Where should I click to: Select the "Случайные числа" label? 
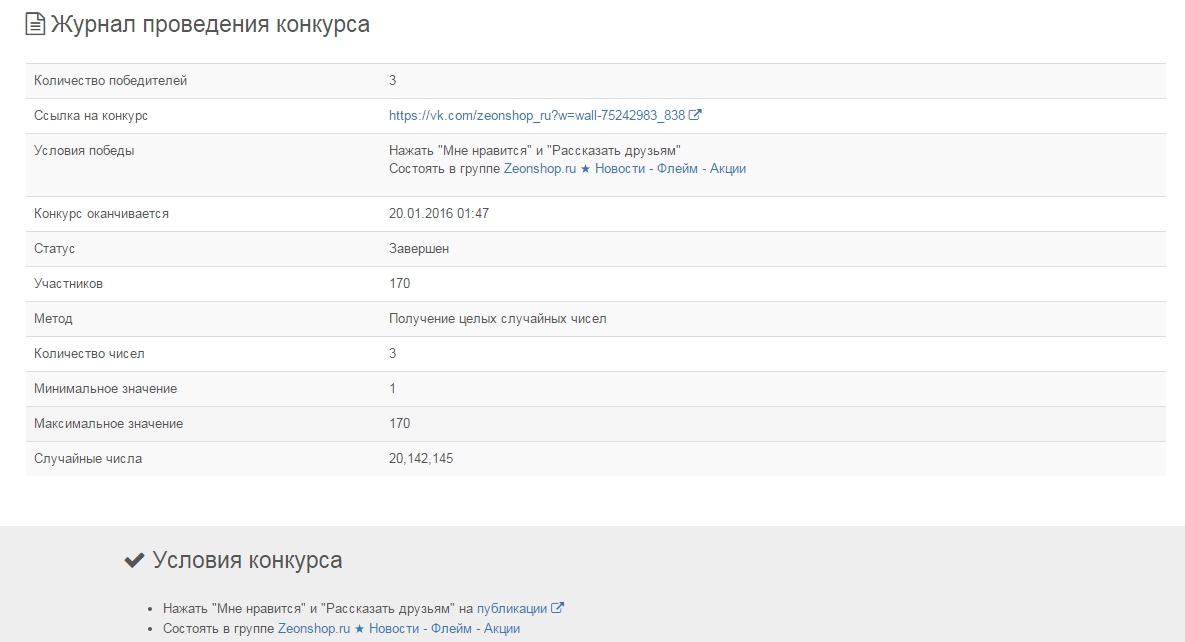click(88, 459)
